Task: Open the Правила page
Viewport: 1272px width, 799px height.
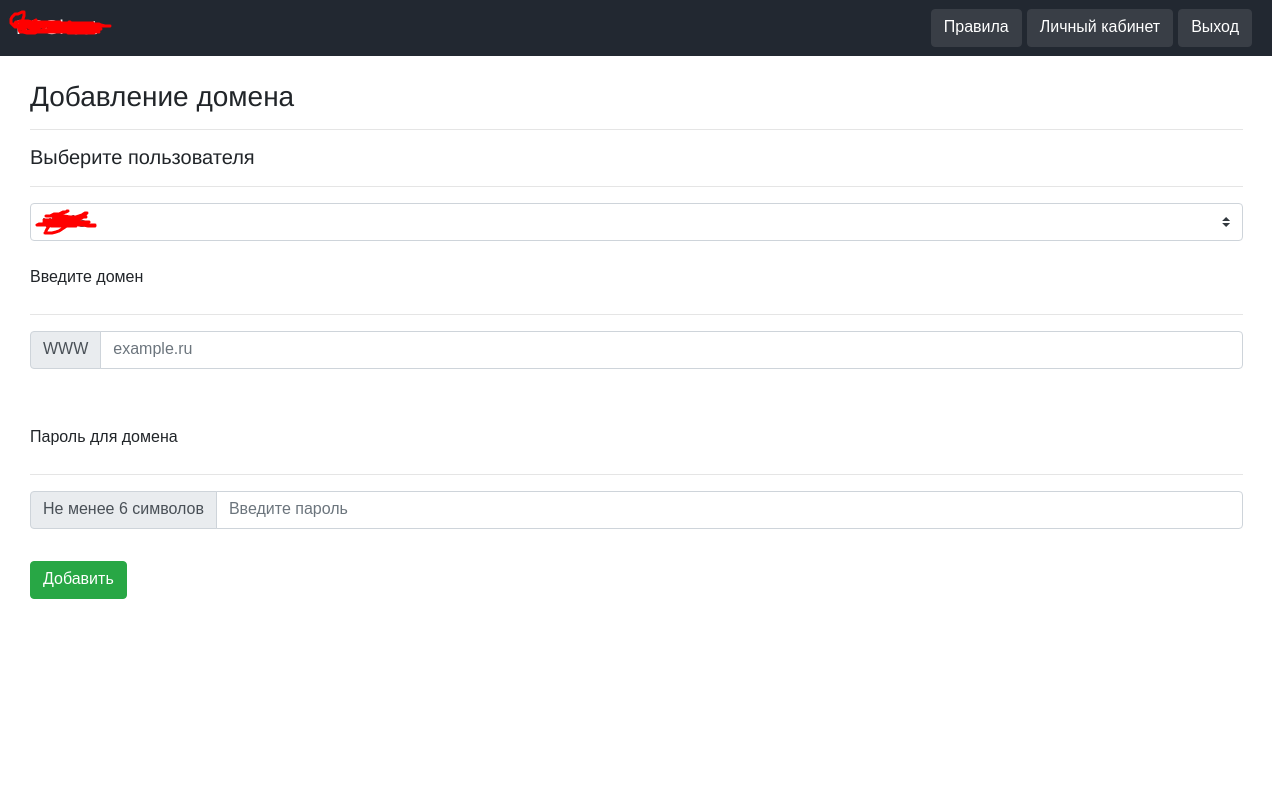Action: 975,28
